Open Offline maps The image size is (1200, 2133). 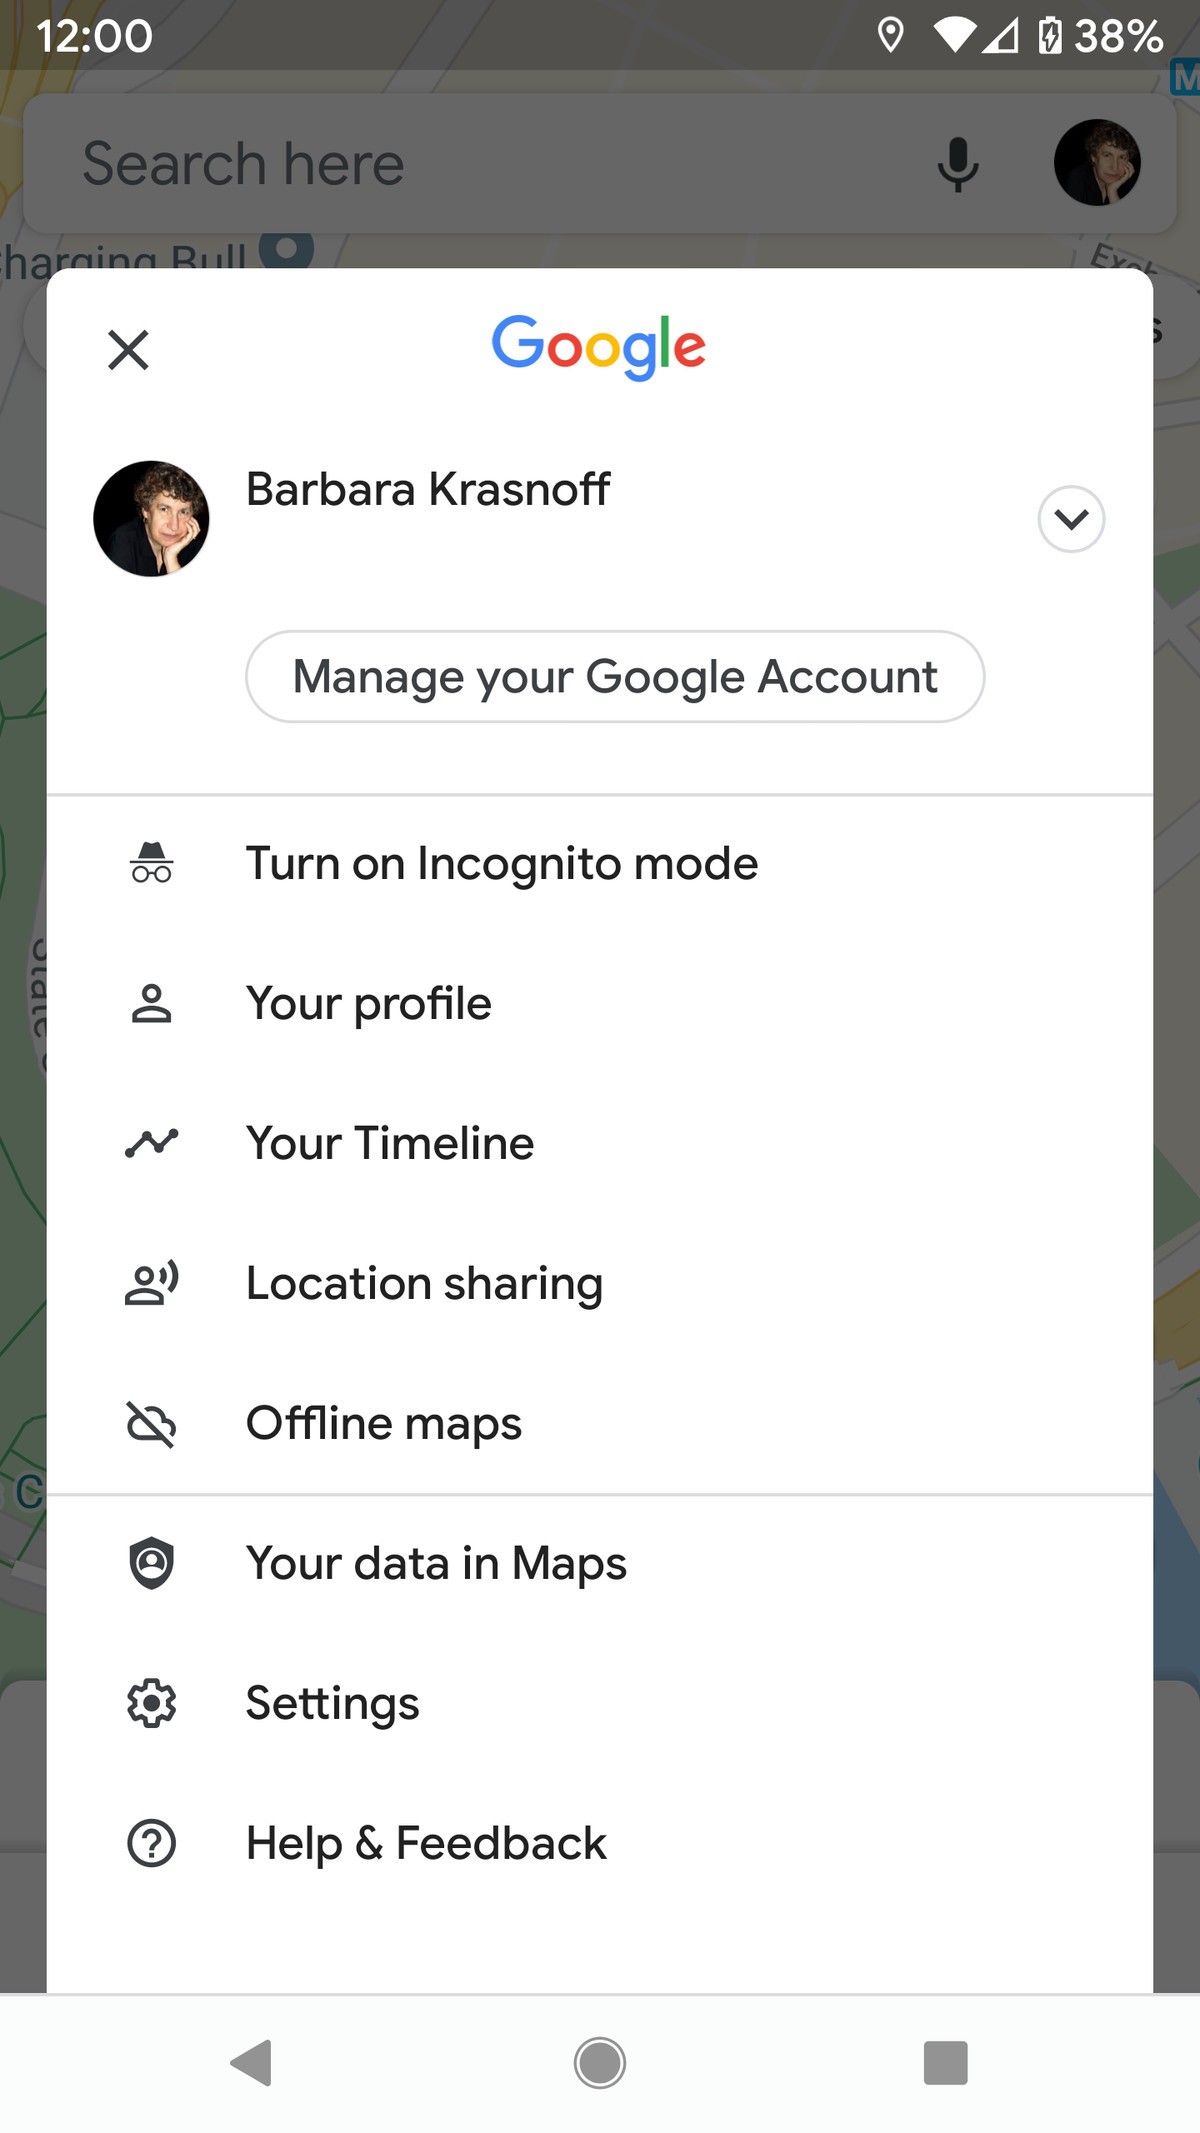[600, 1423]
